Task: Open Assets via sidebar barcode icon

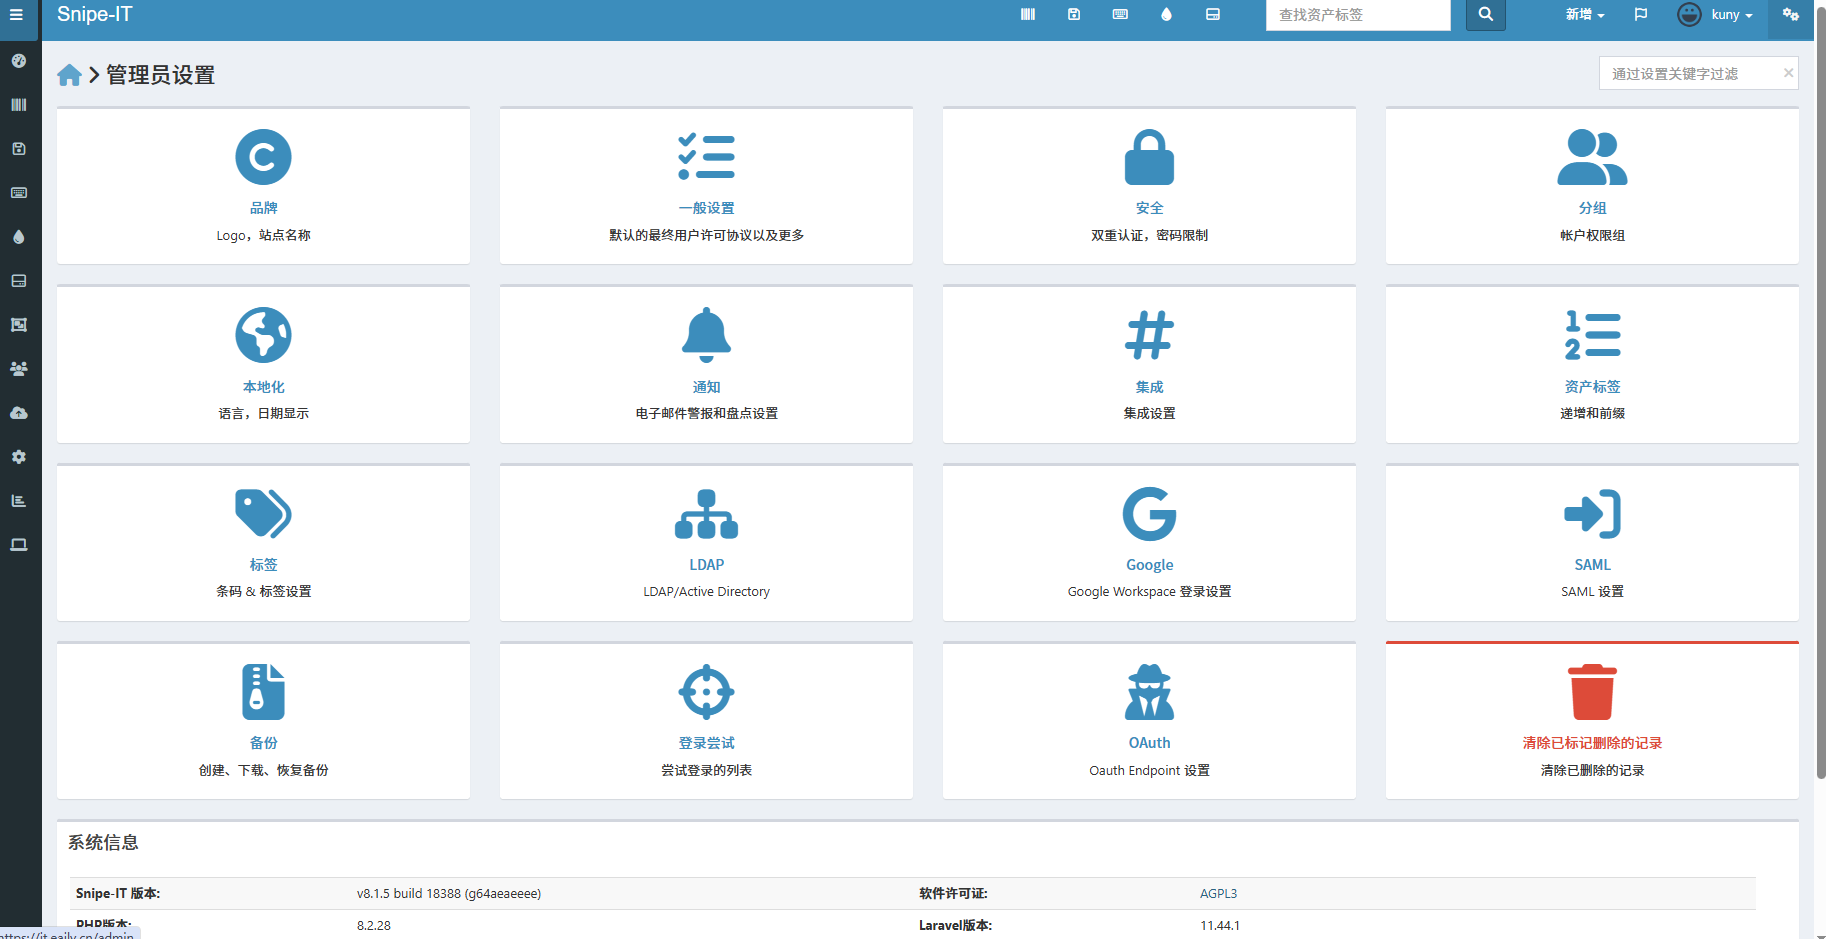Action: 19,105
